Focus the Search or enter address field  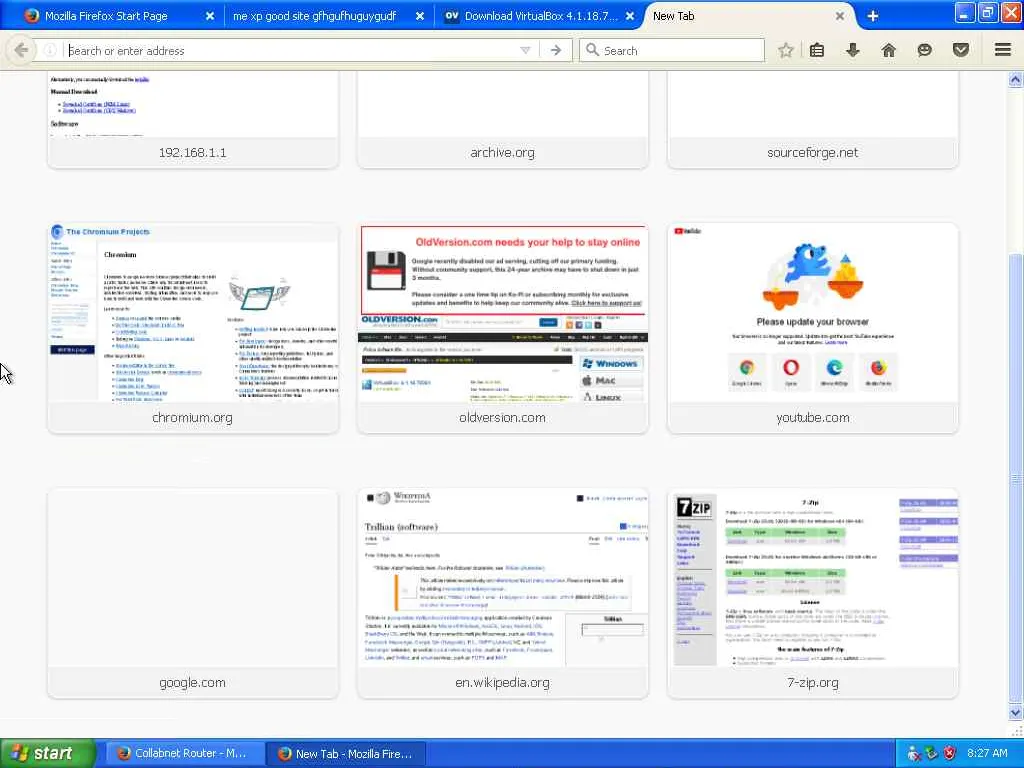point(291,50)
